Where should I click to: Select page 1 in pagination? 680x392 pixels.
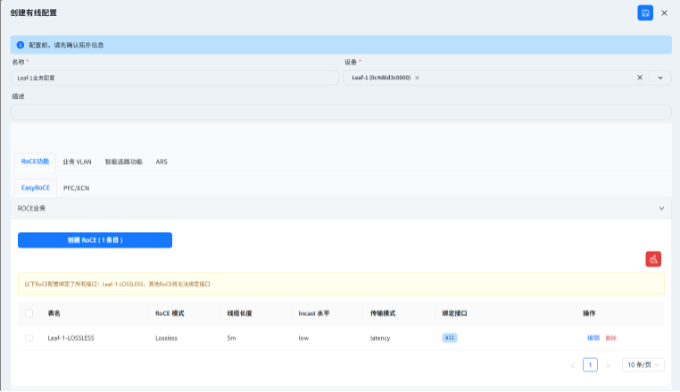(590, 365)
